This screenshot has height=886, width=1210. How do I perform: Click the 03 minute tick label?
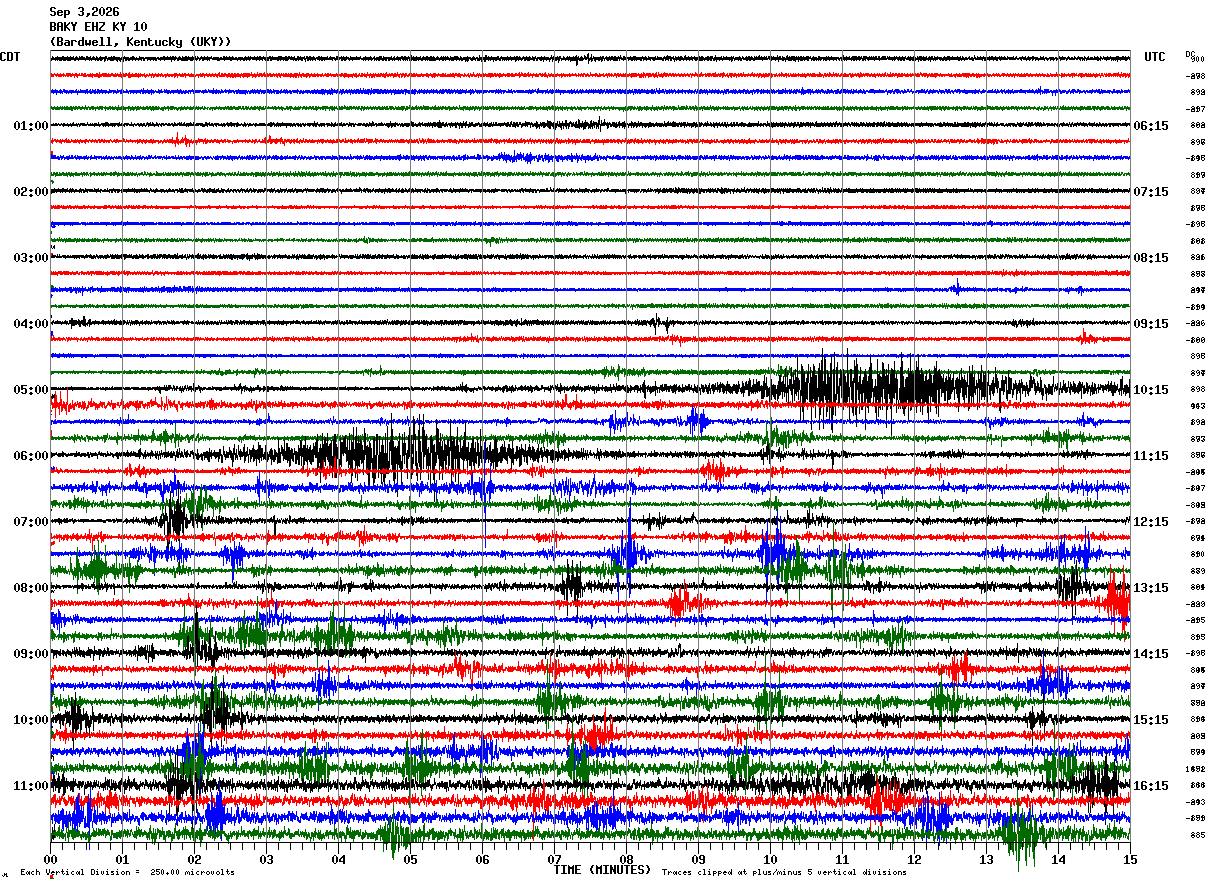tap(267, 859)
